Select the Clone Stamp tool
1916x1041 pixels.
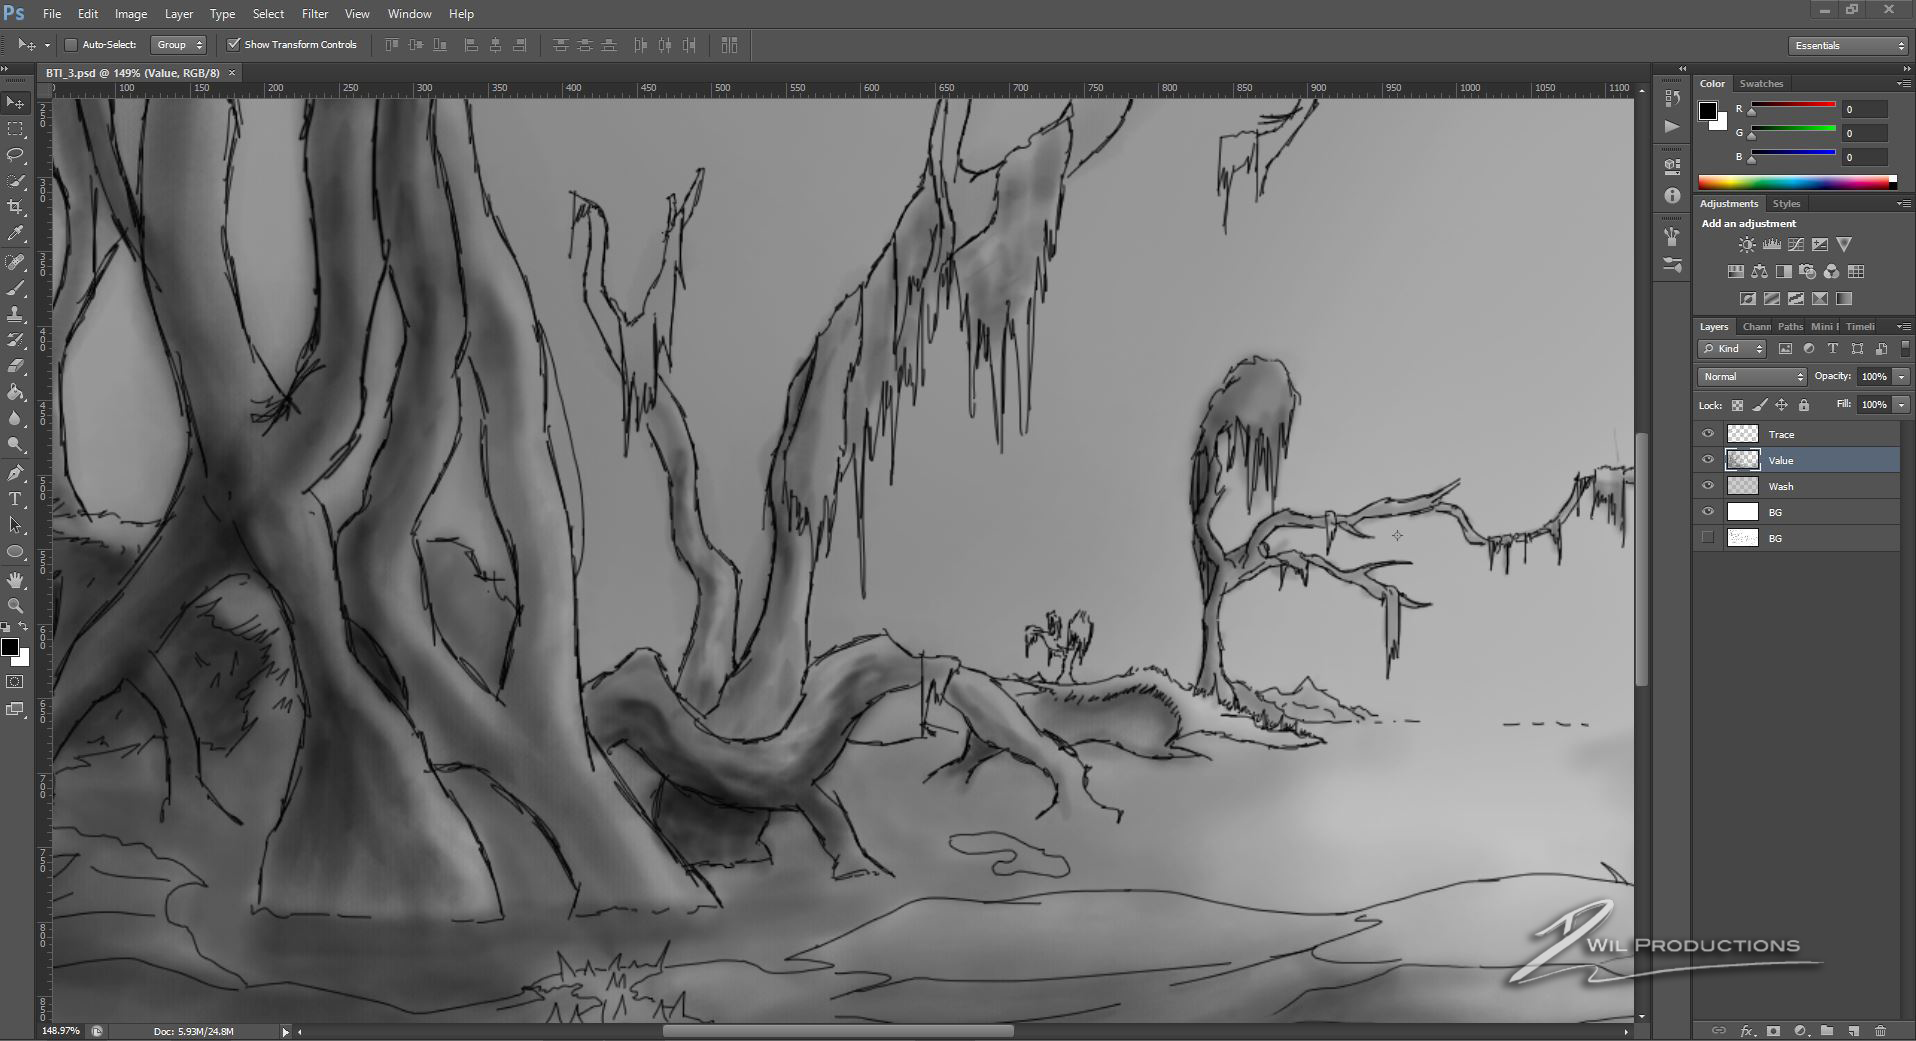click(16, 314)
